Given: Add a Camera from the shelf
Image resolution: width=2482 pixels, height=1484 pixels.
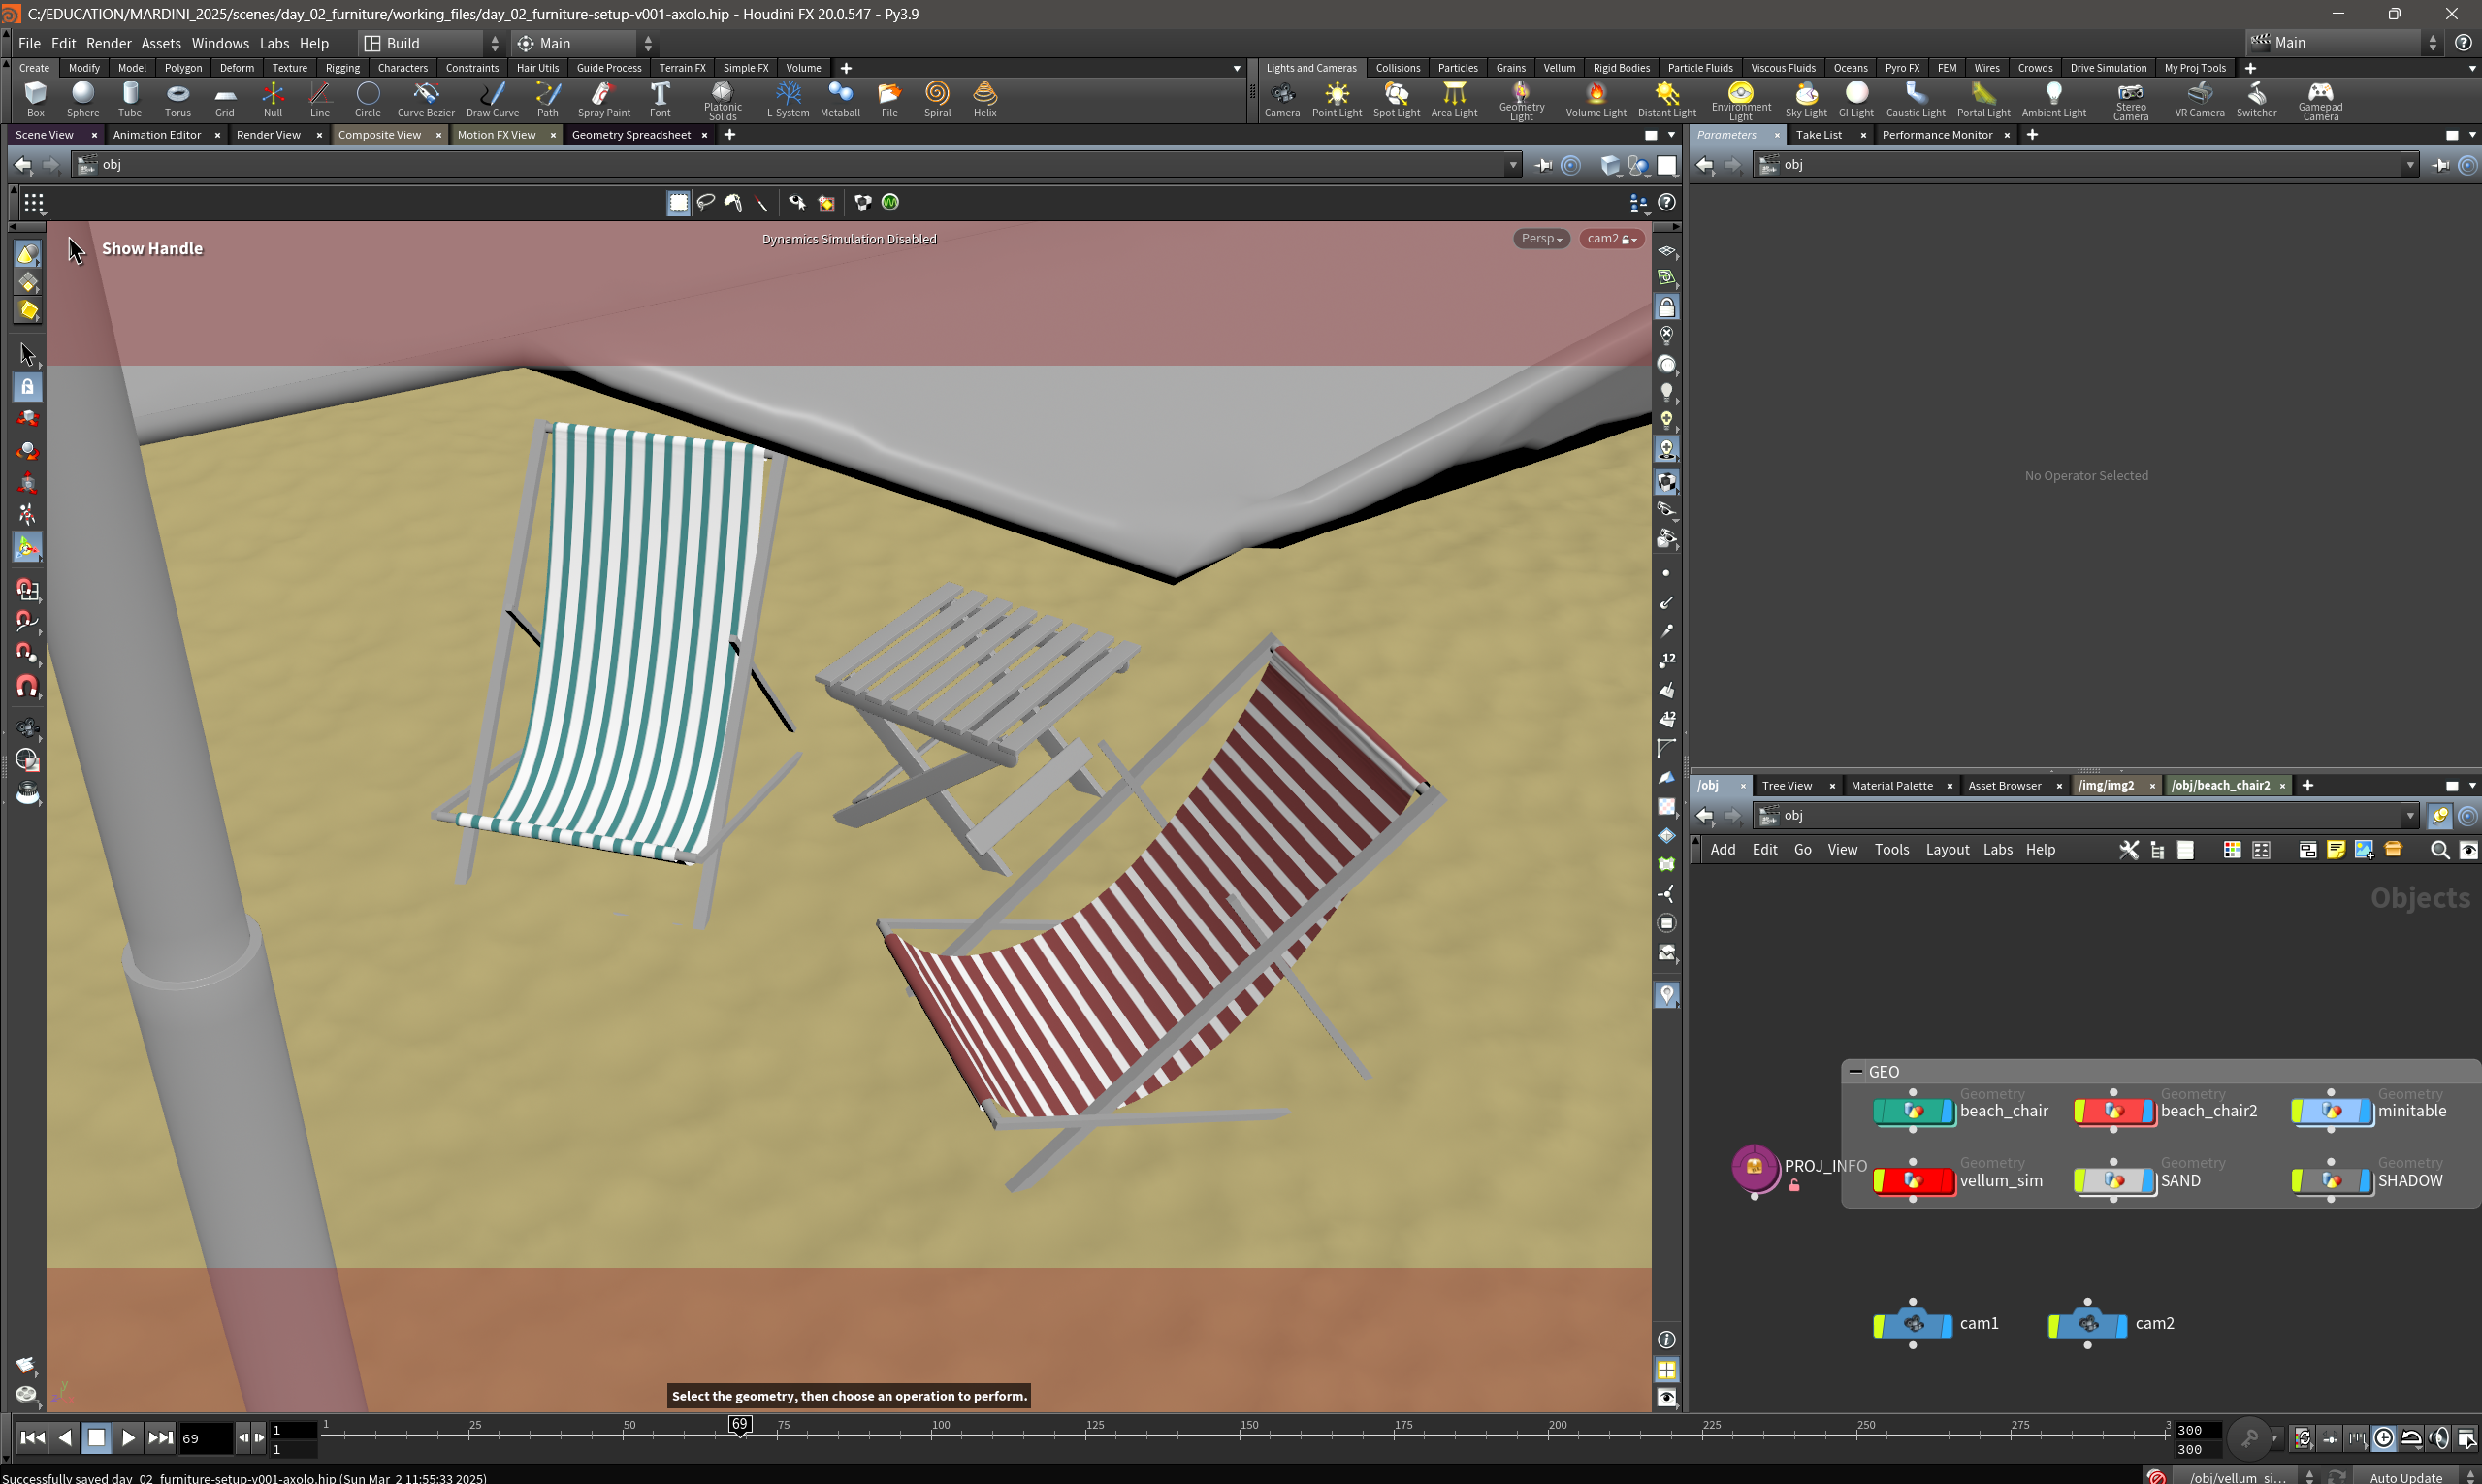Looking at the screenshot, I should point(1282,99).
